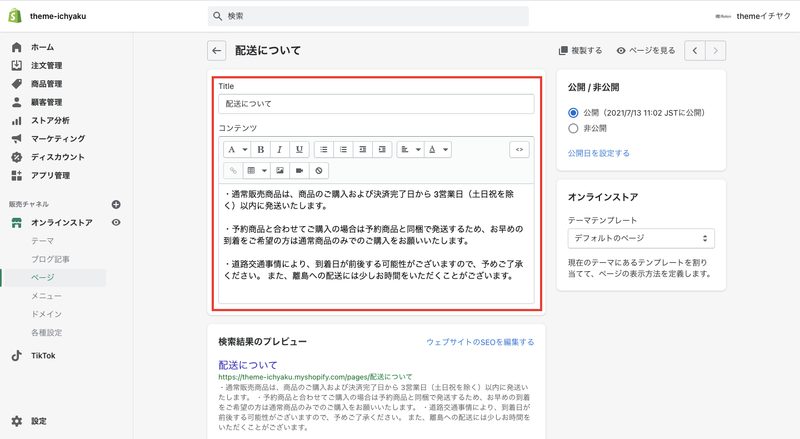800x439 pixels.
Task: Click the TikTok channel icon
Action: (x=17, y=355)
